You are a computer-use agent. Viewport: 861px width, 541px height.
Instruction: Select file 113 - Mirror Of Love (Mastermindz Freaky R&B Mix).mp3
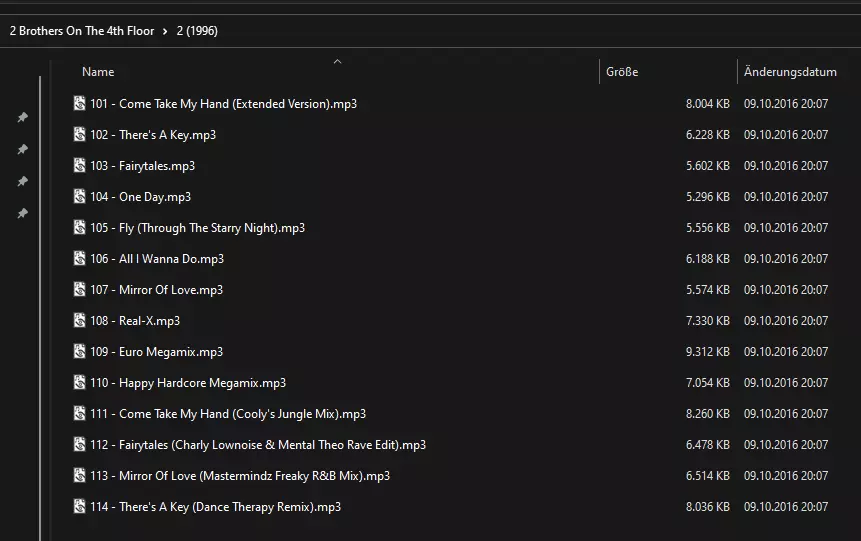pos(240,476)
